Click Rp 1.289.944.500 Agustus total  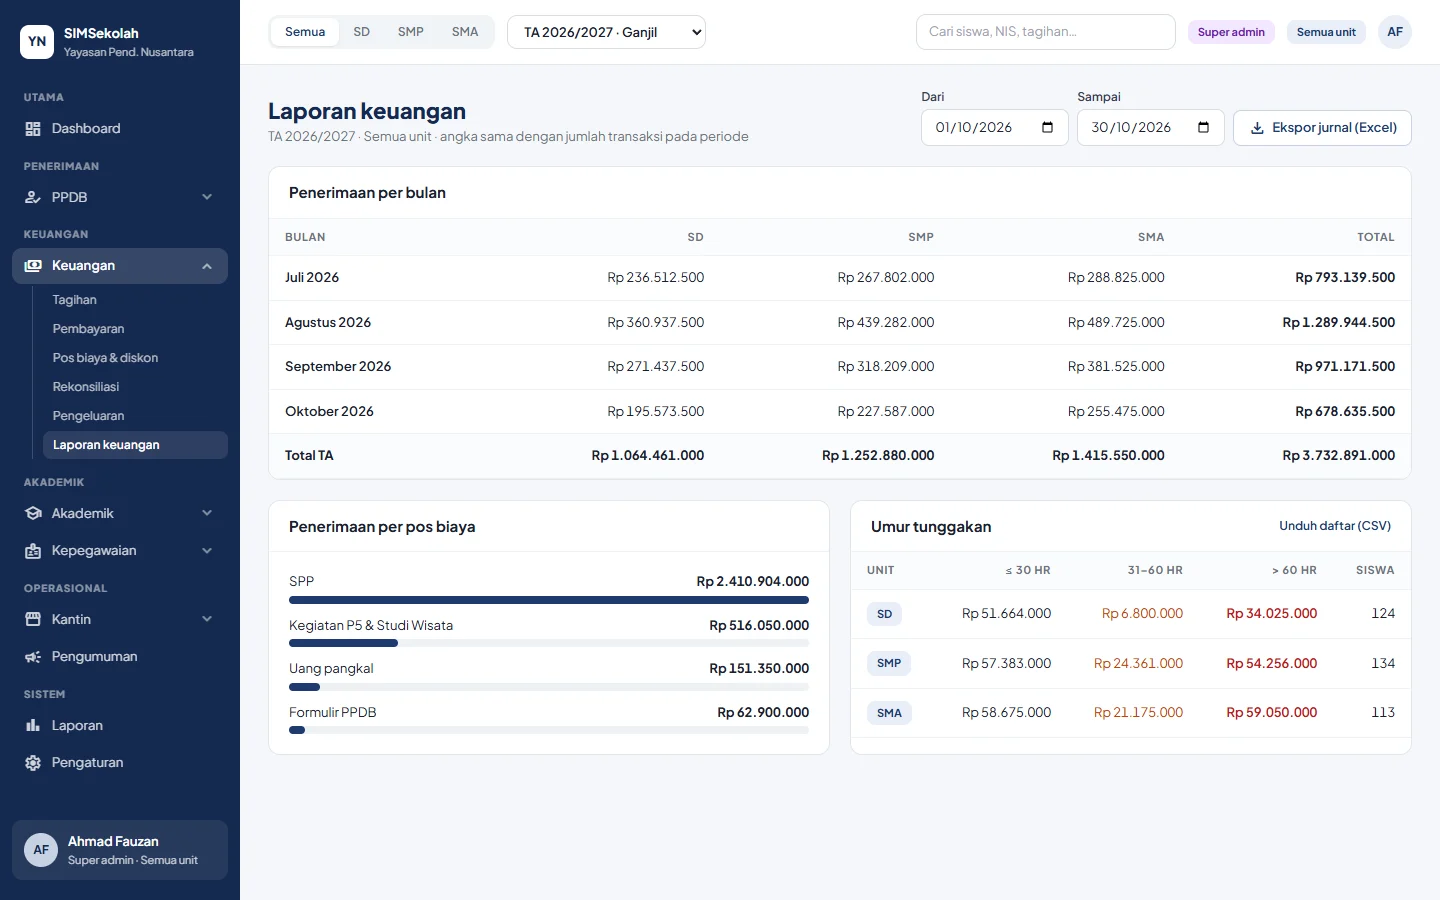coord(1339,323)
